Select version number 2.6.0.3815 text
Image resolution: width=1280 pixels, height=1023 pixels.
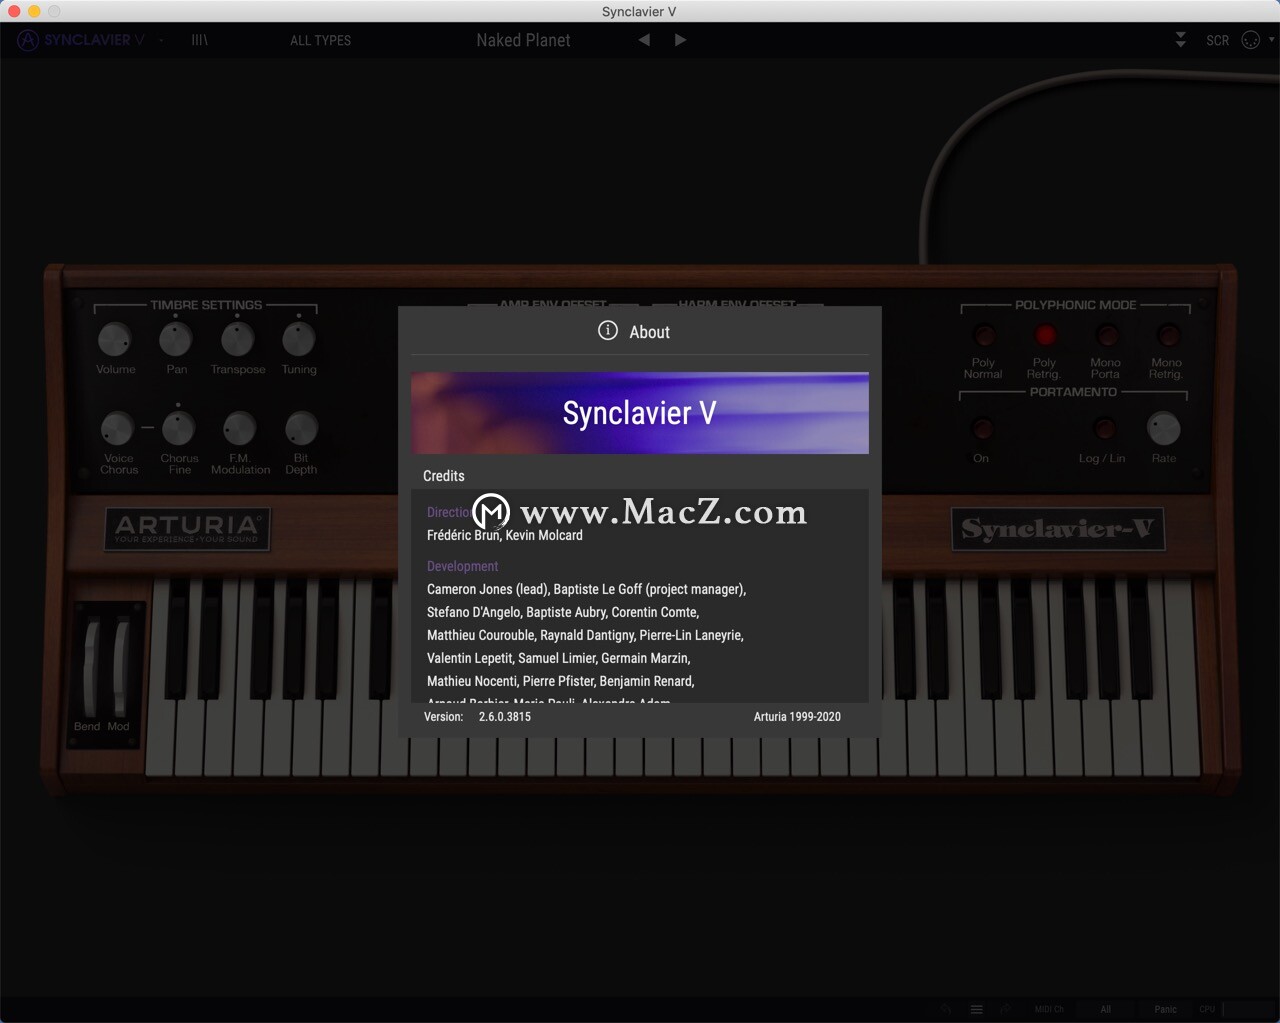click(x=505, y=716)
